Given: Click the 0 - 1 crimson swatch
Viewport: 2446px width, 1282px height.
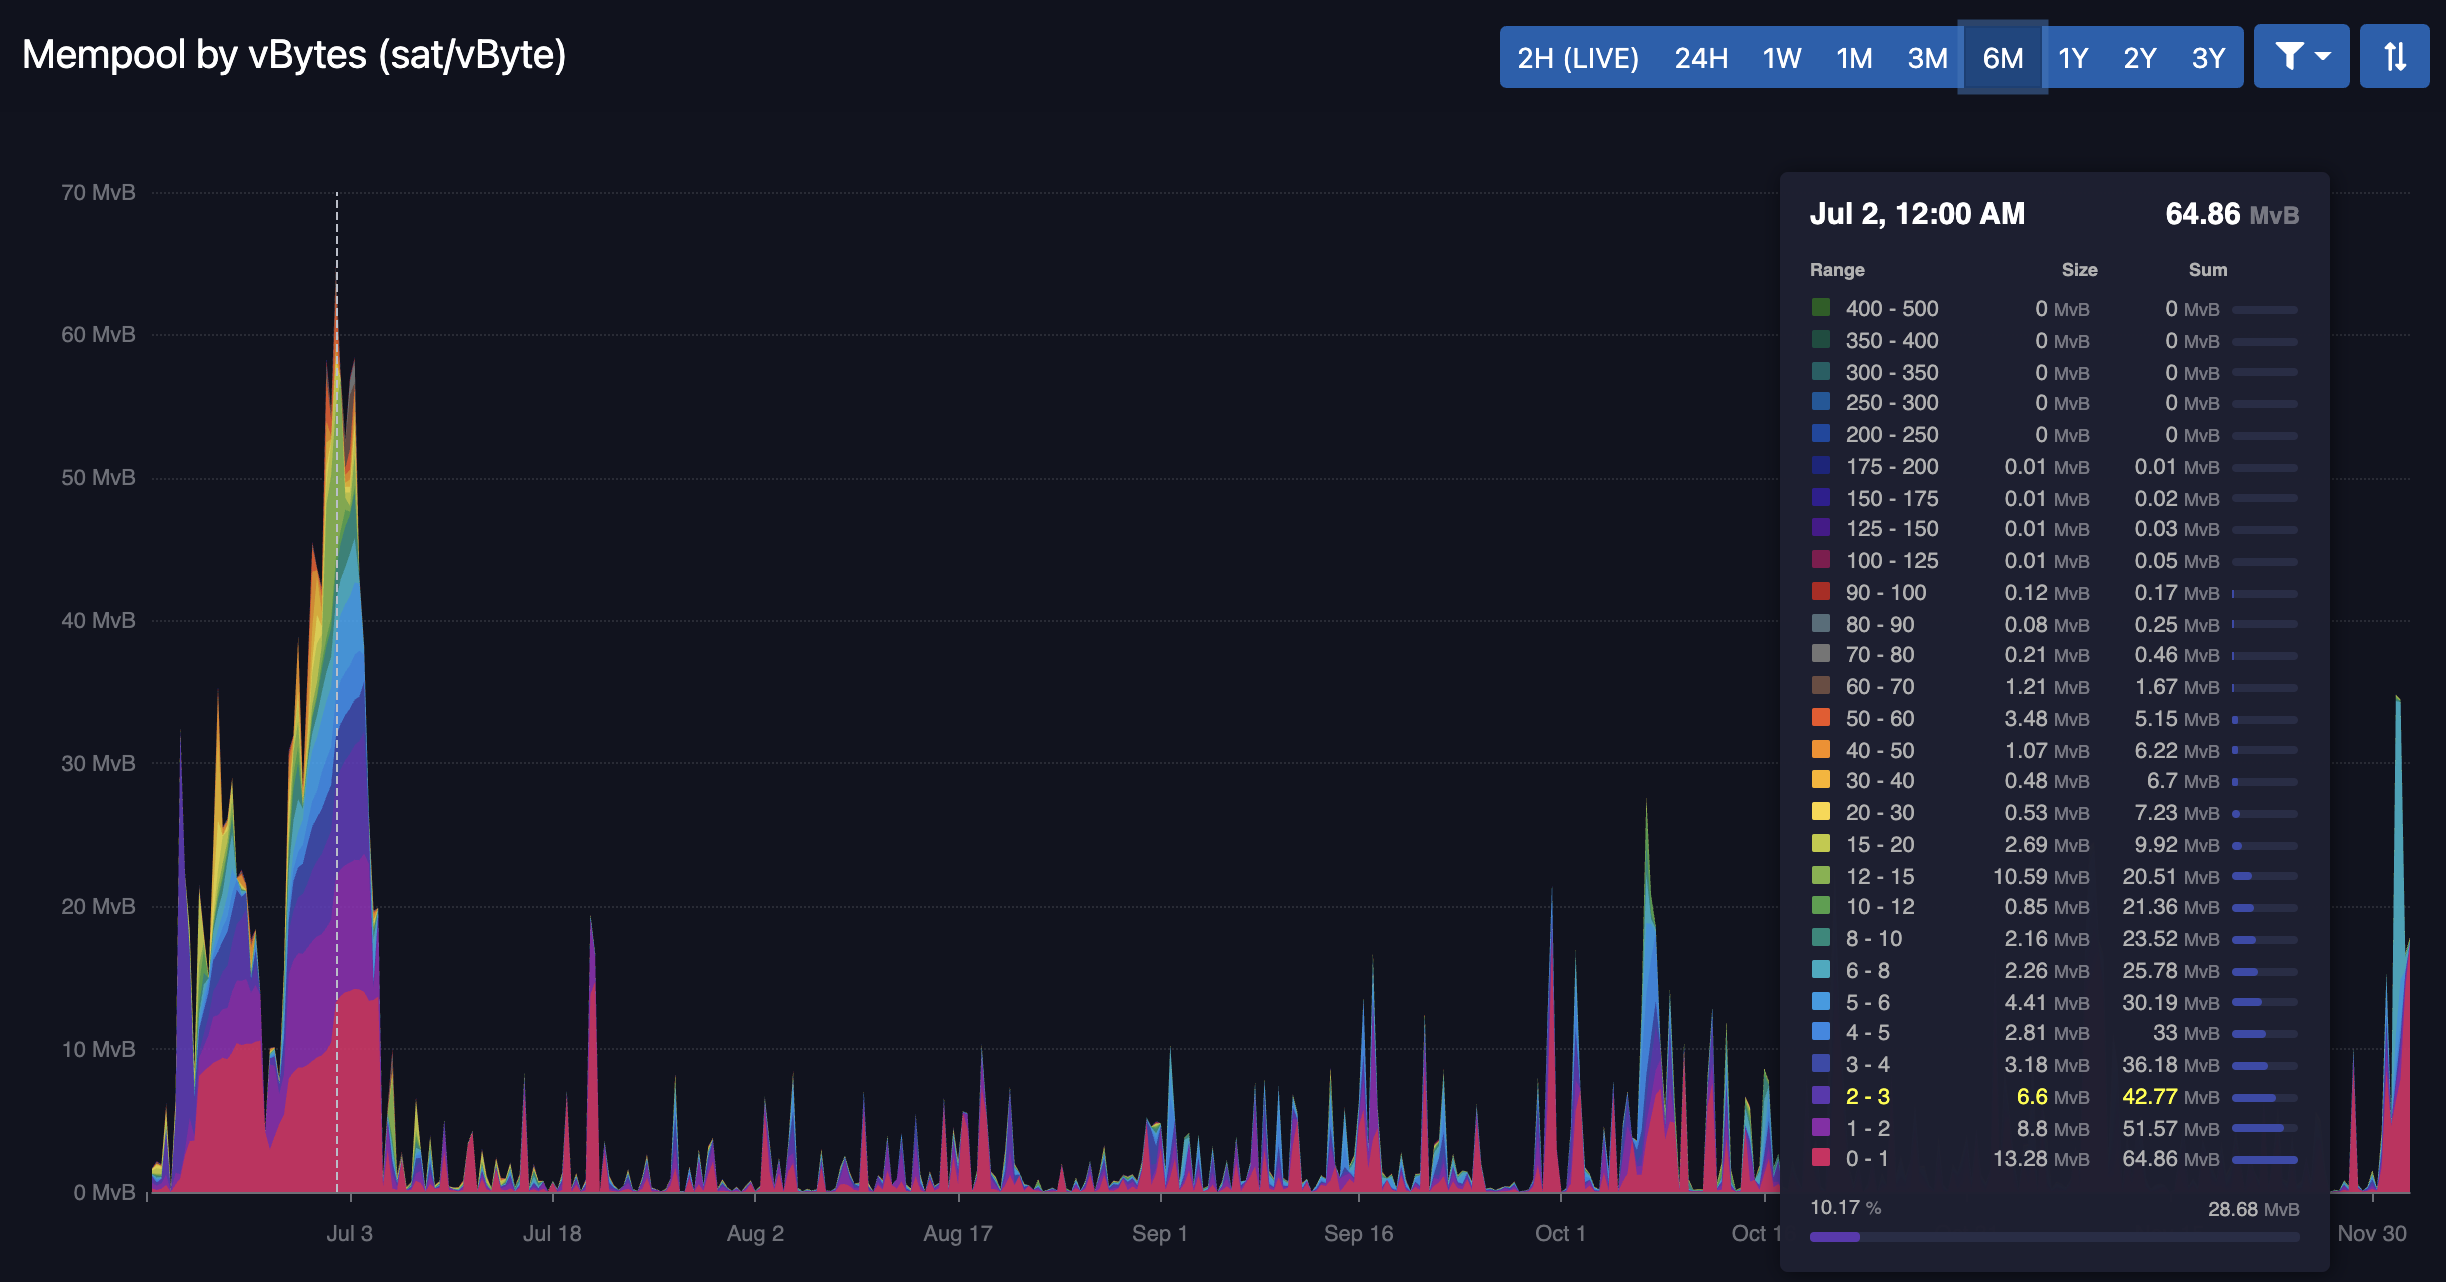Looking at the screenshot, I should [1821, 1157].
